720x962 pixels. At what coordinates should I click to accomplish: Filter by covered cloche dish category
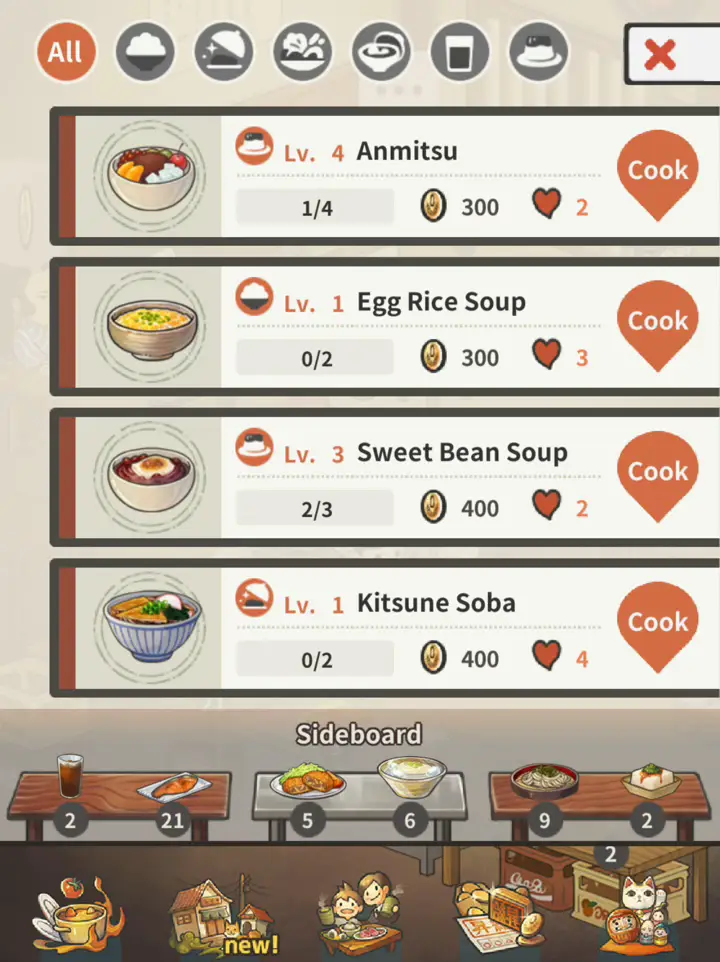[223, 52]
